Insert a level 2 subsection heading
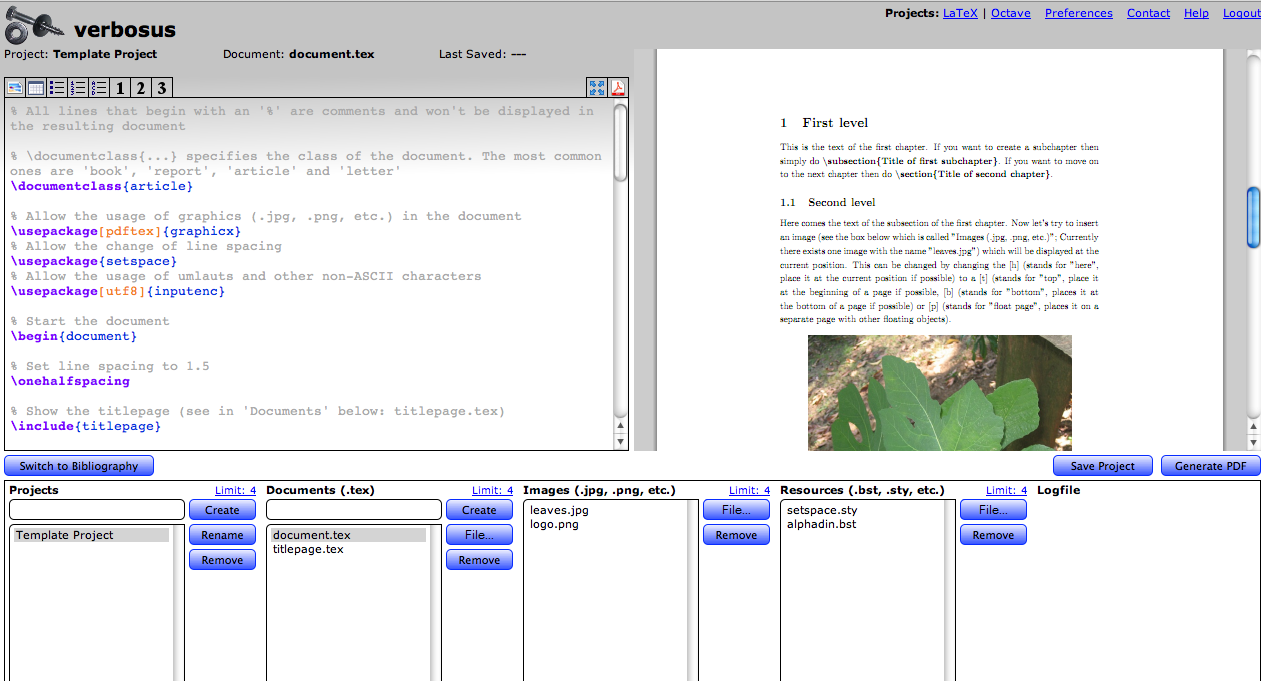Viewport: 1261px width, 681px height. (140, 87)
